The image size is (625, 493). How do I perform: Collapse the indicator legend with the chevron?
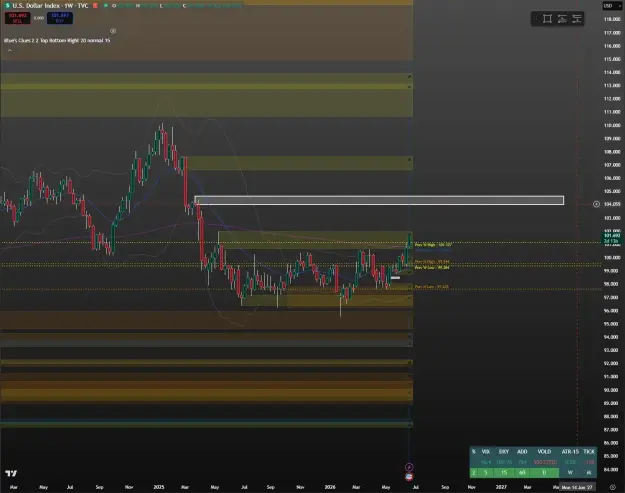pos(10,50)
